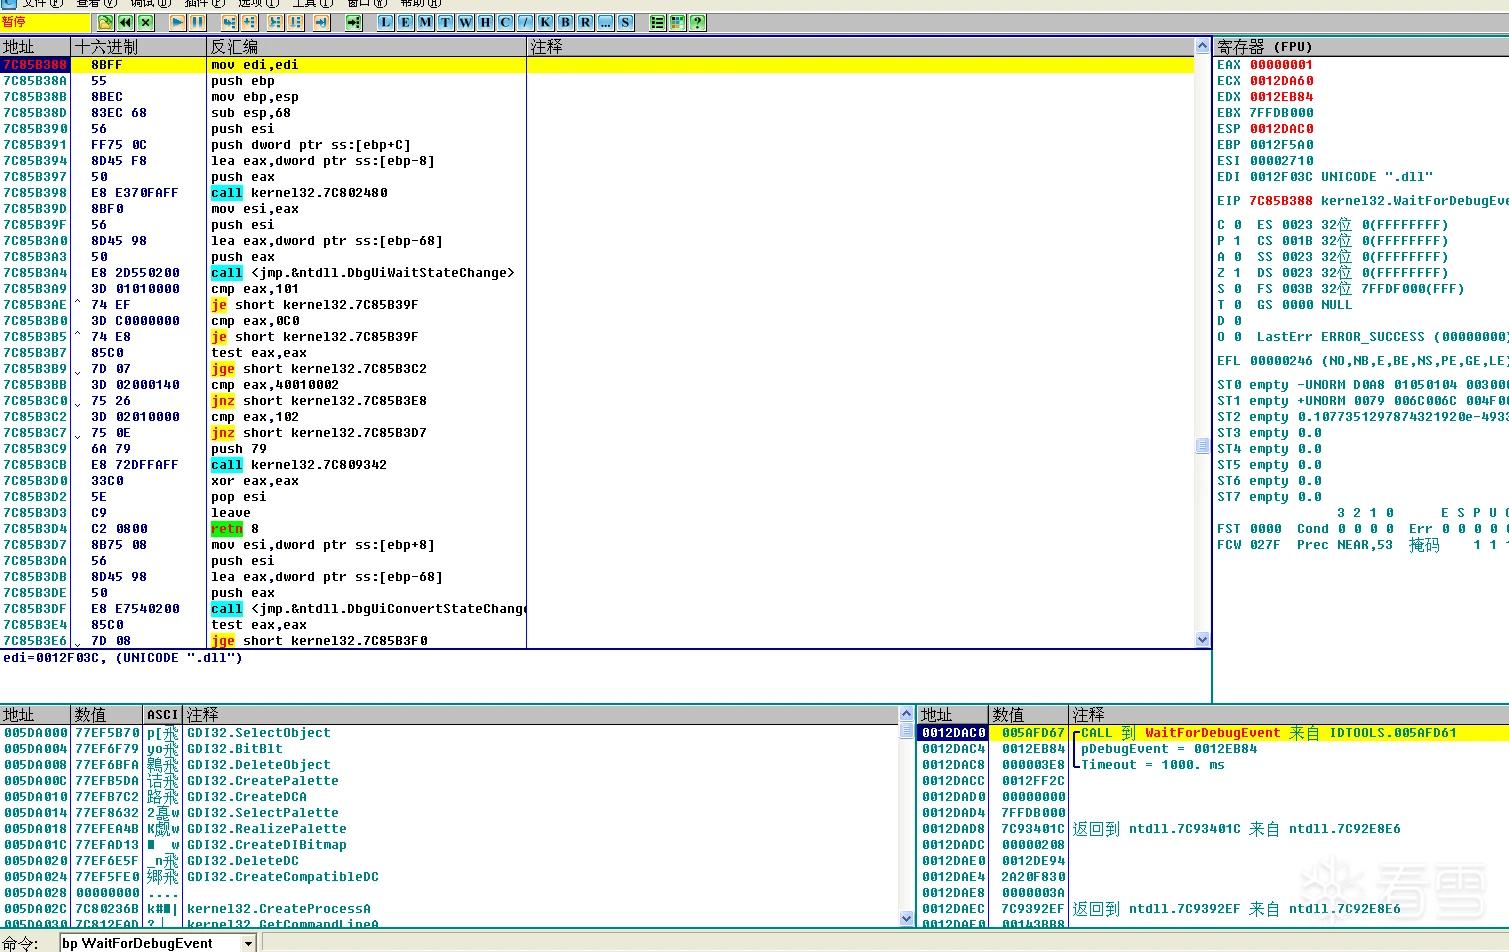Pause execution with the pause icon
1509x952 pixels.
coord(198,22)
